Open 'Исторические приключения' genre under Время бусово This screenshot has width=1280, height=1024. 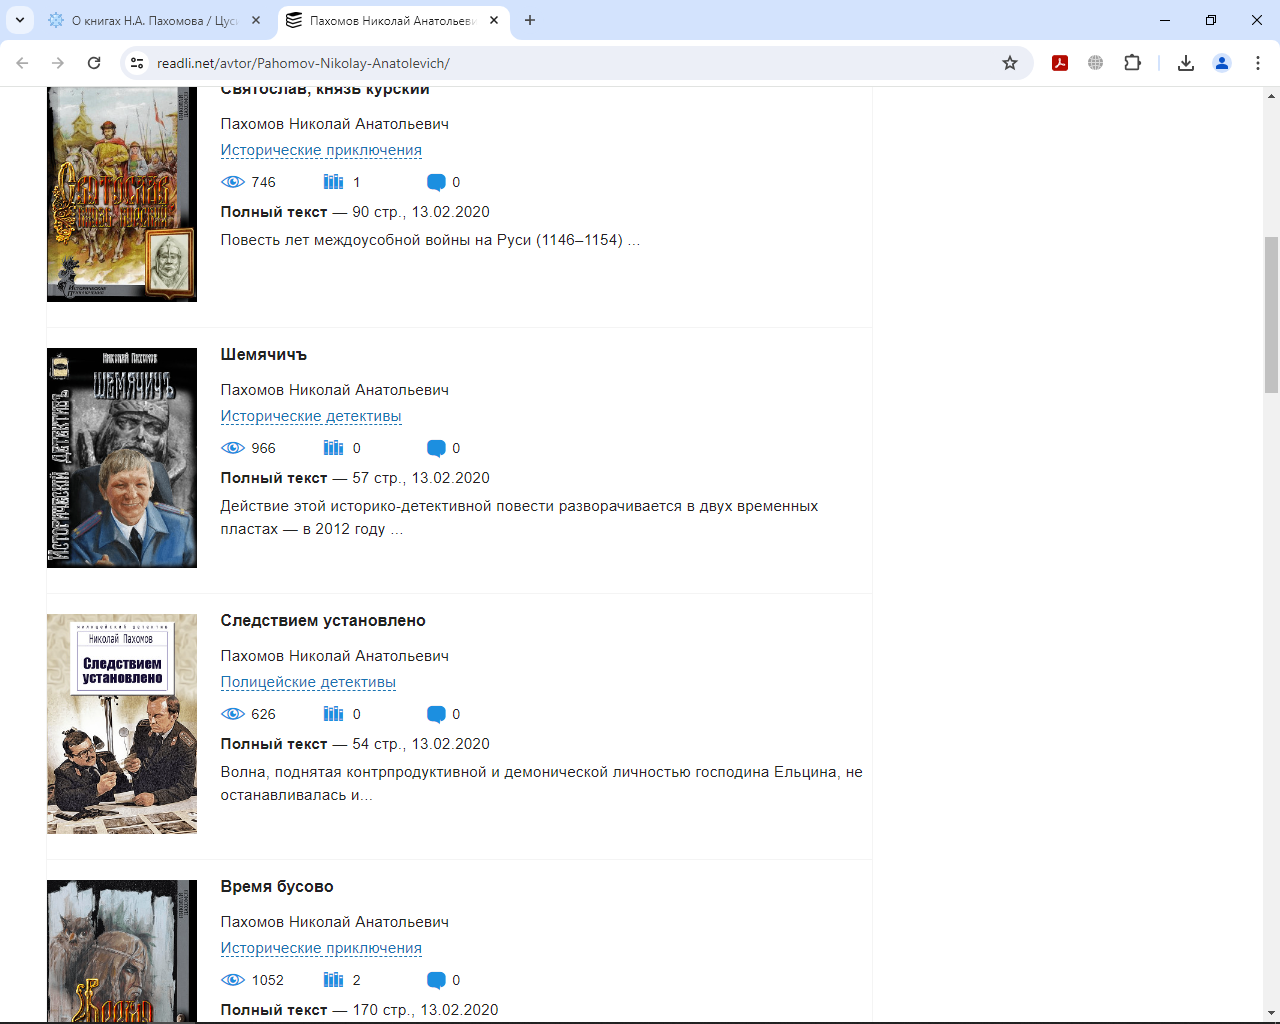click(x=321, y=948)
